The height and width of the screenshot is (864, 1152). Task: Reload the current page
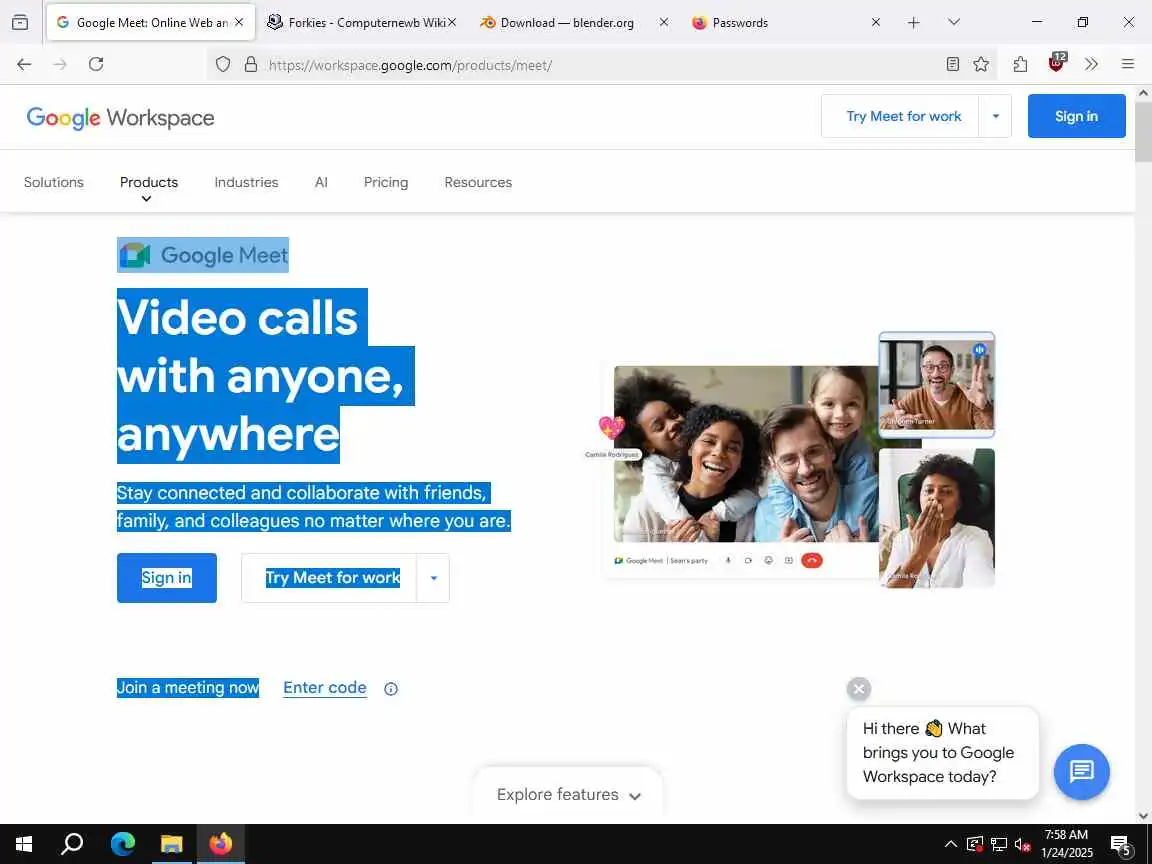tap(96, 65)
